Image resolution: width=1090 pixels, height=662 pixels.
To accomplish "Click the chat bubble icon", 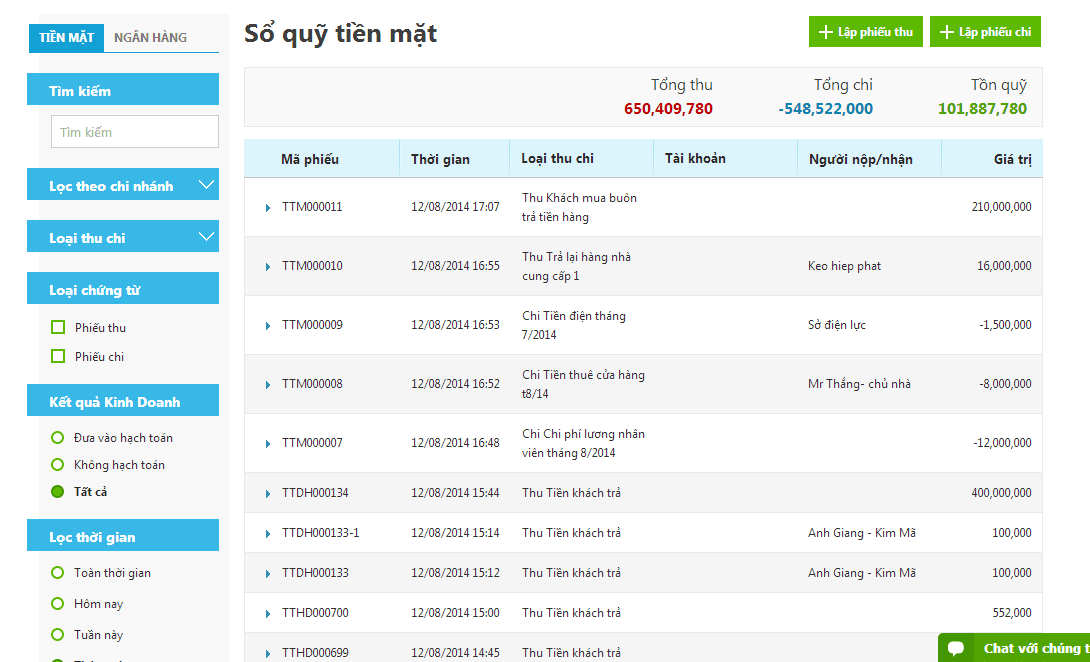I will (x=956, y=648).
